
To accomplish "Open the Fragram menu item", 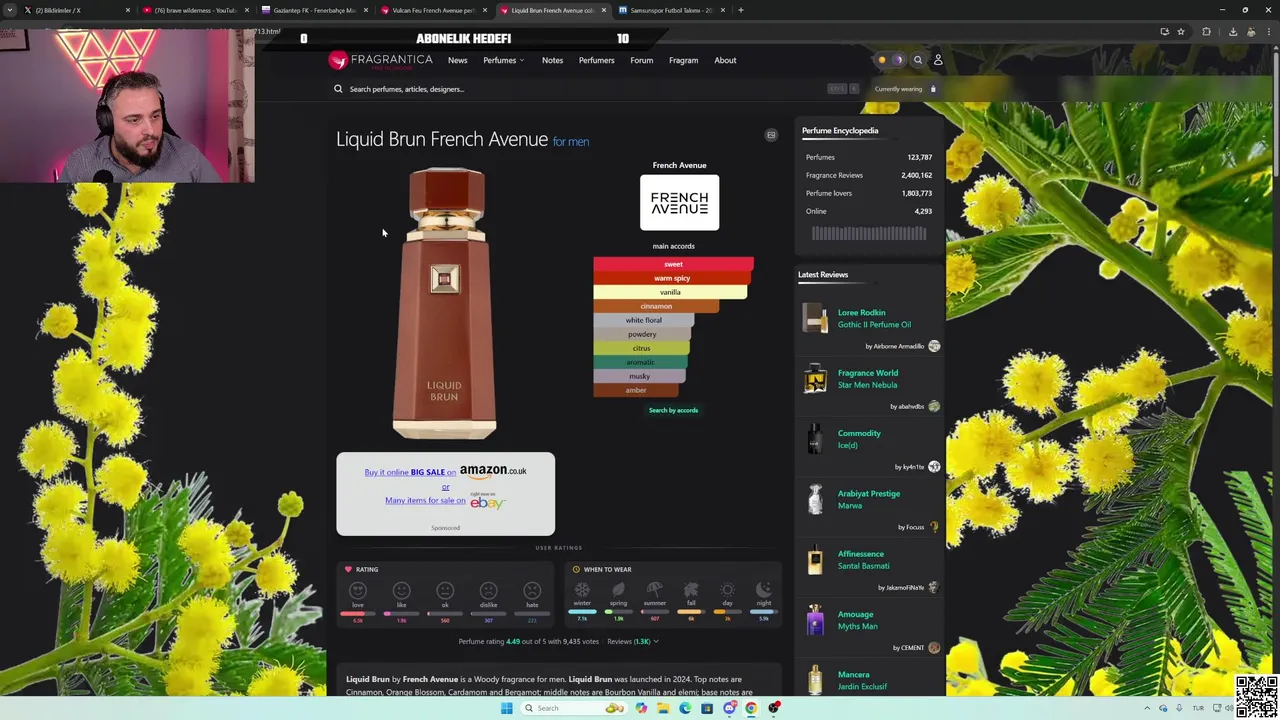I will click(x=683, y=60).
